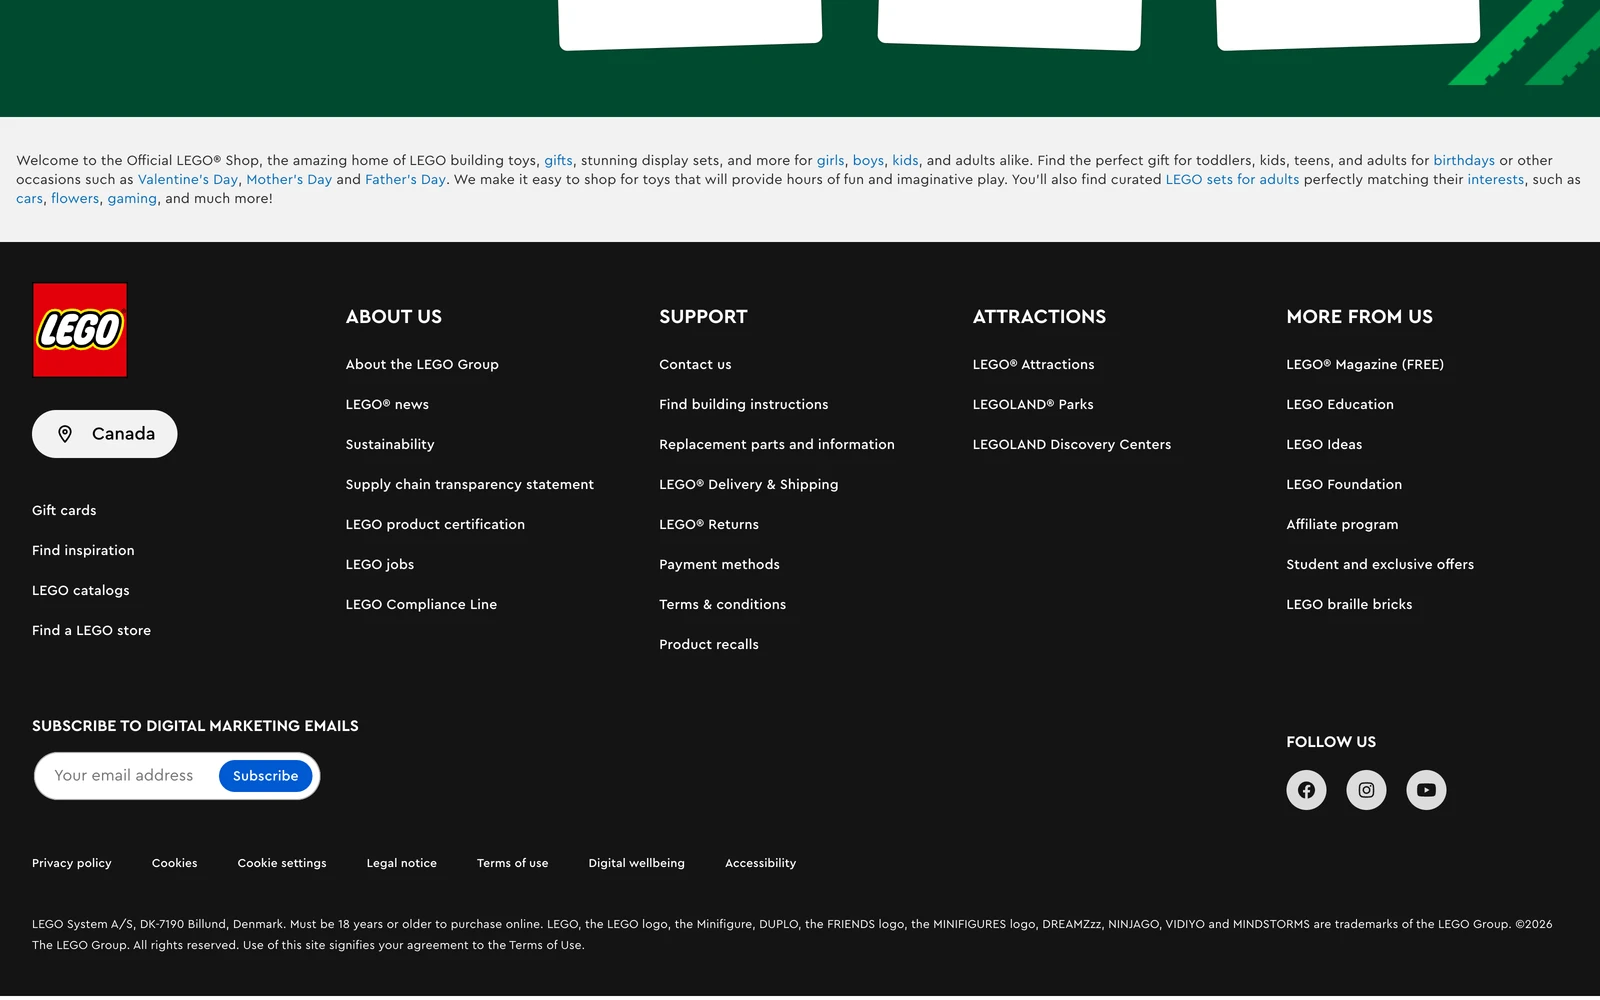Follow the gifts link in welcome text
The width and height of the screenshot is (1600, 1000).
pyautogui.click(x=558, y=160)
